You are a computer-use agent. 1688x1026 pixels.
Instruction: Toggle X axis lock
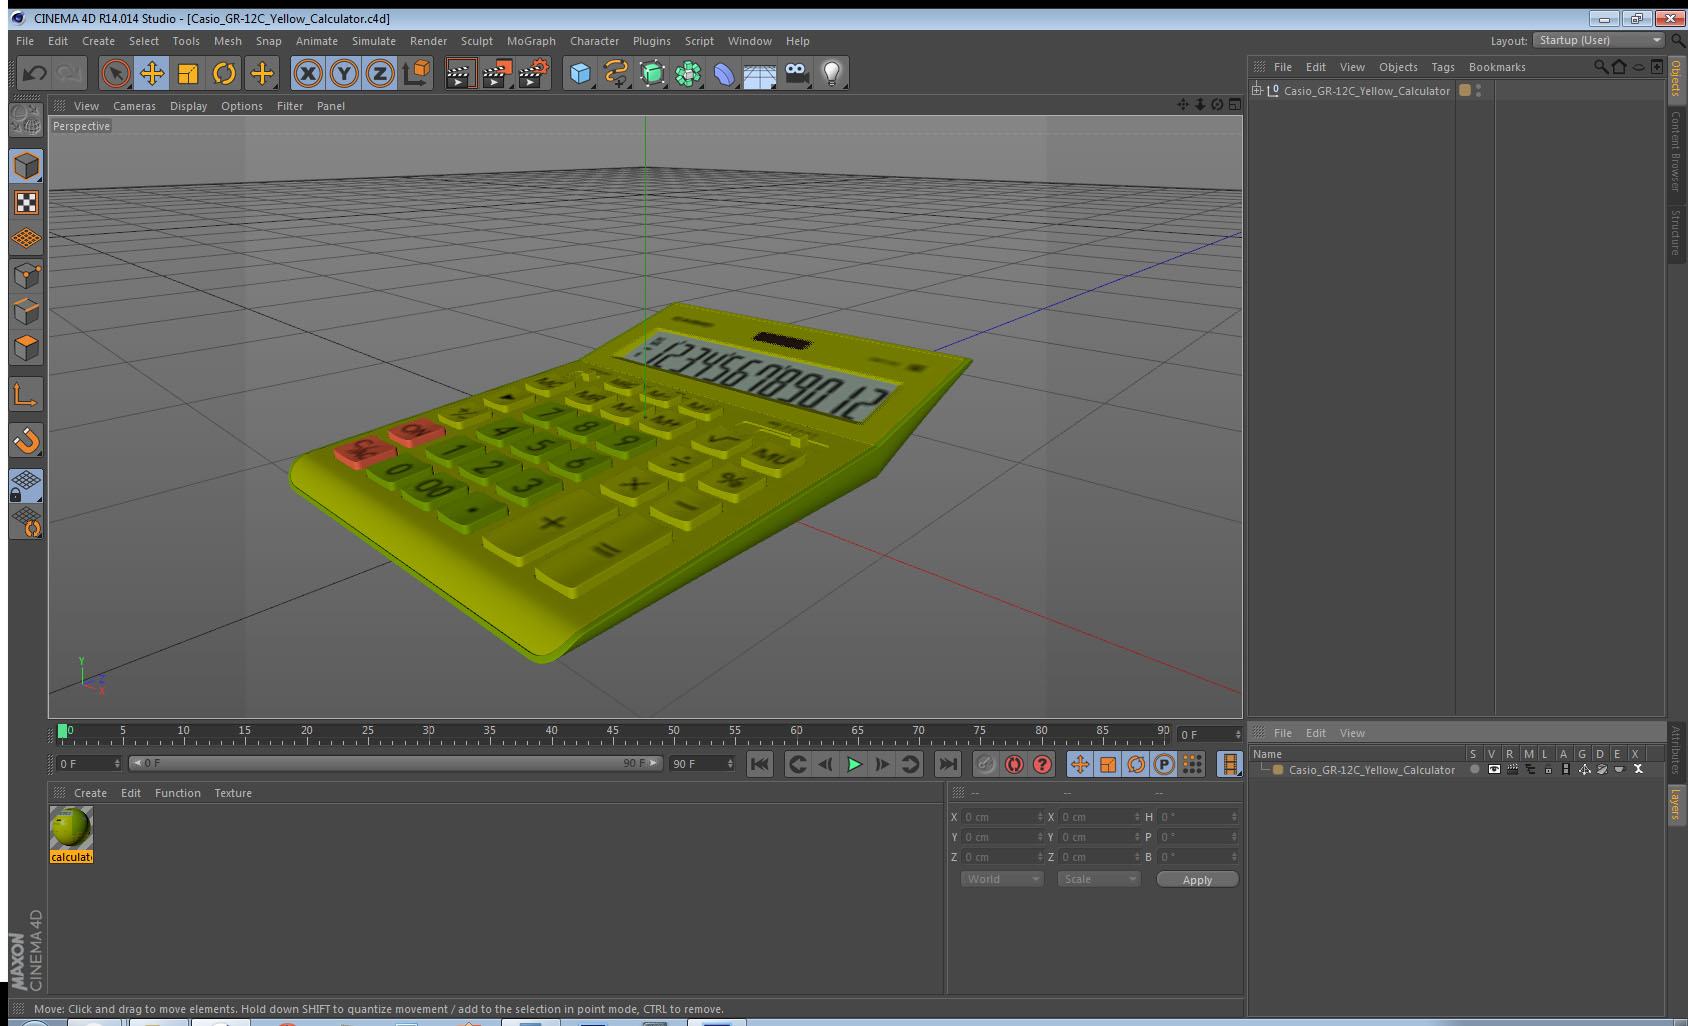pyautogui.click(x=308, y=73)
